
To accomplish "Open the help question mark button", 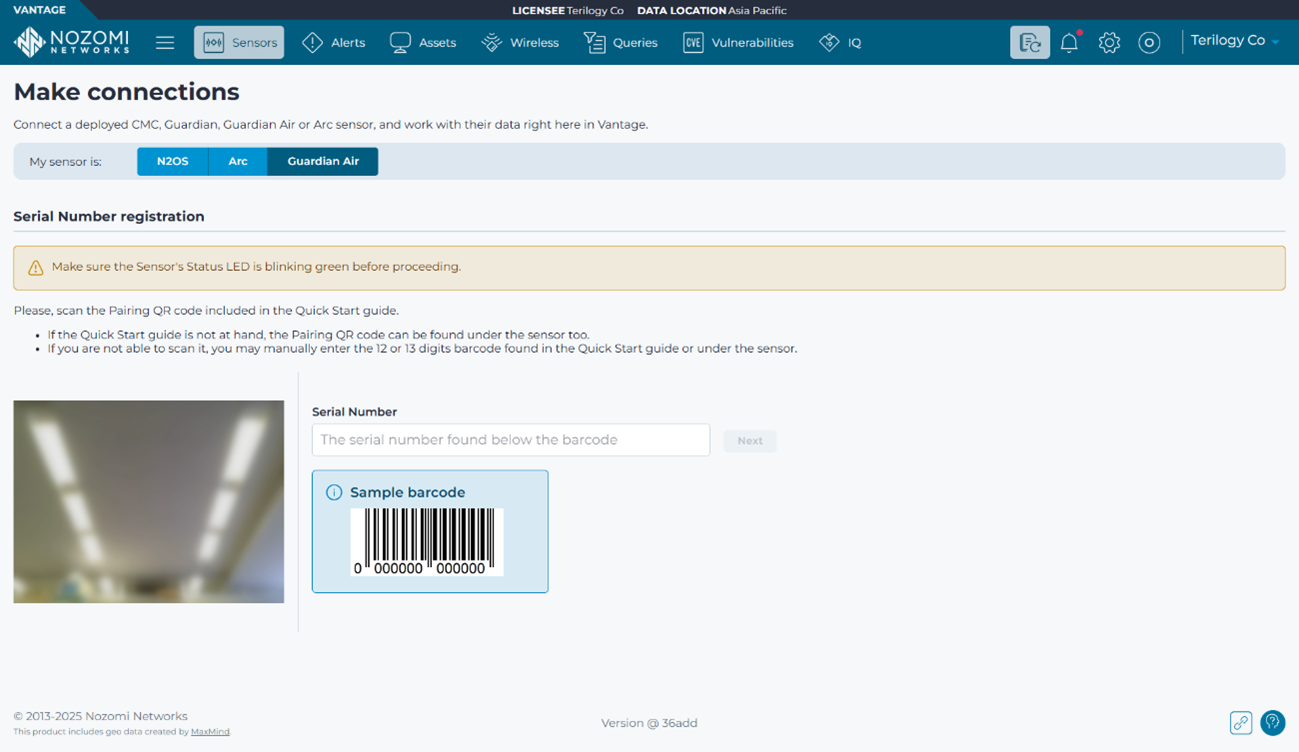I will [x=1273, y=723].
